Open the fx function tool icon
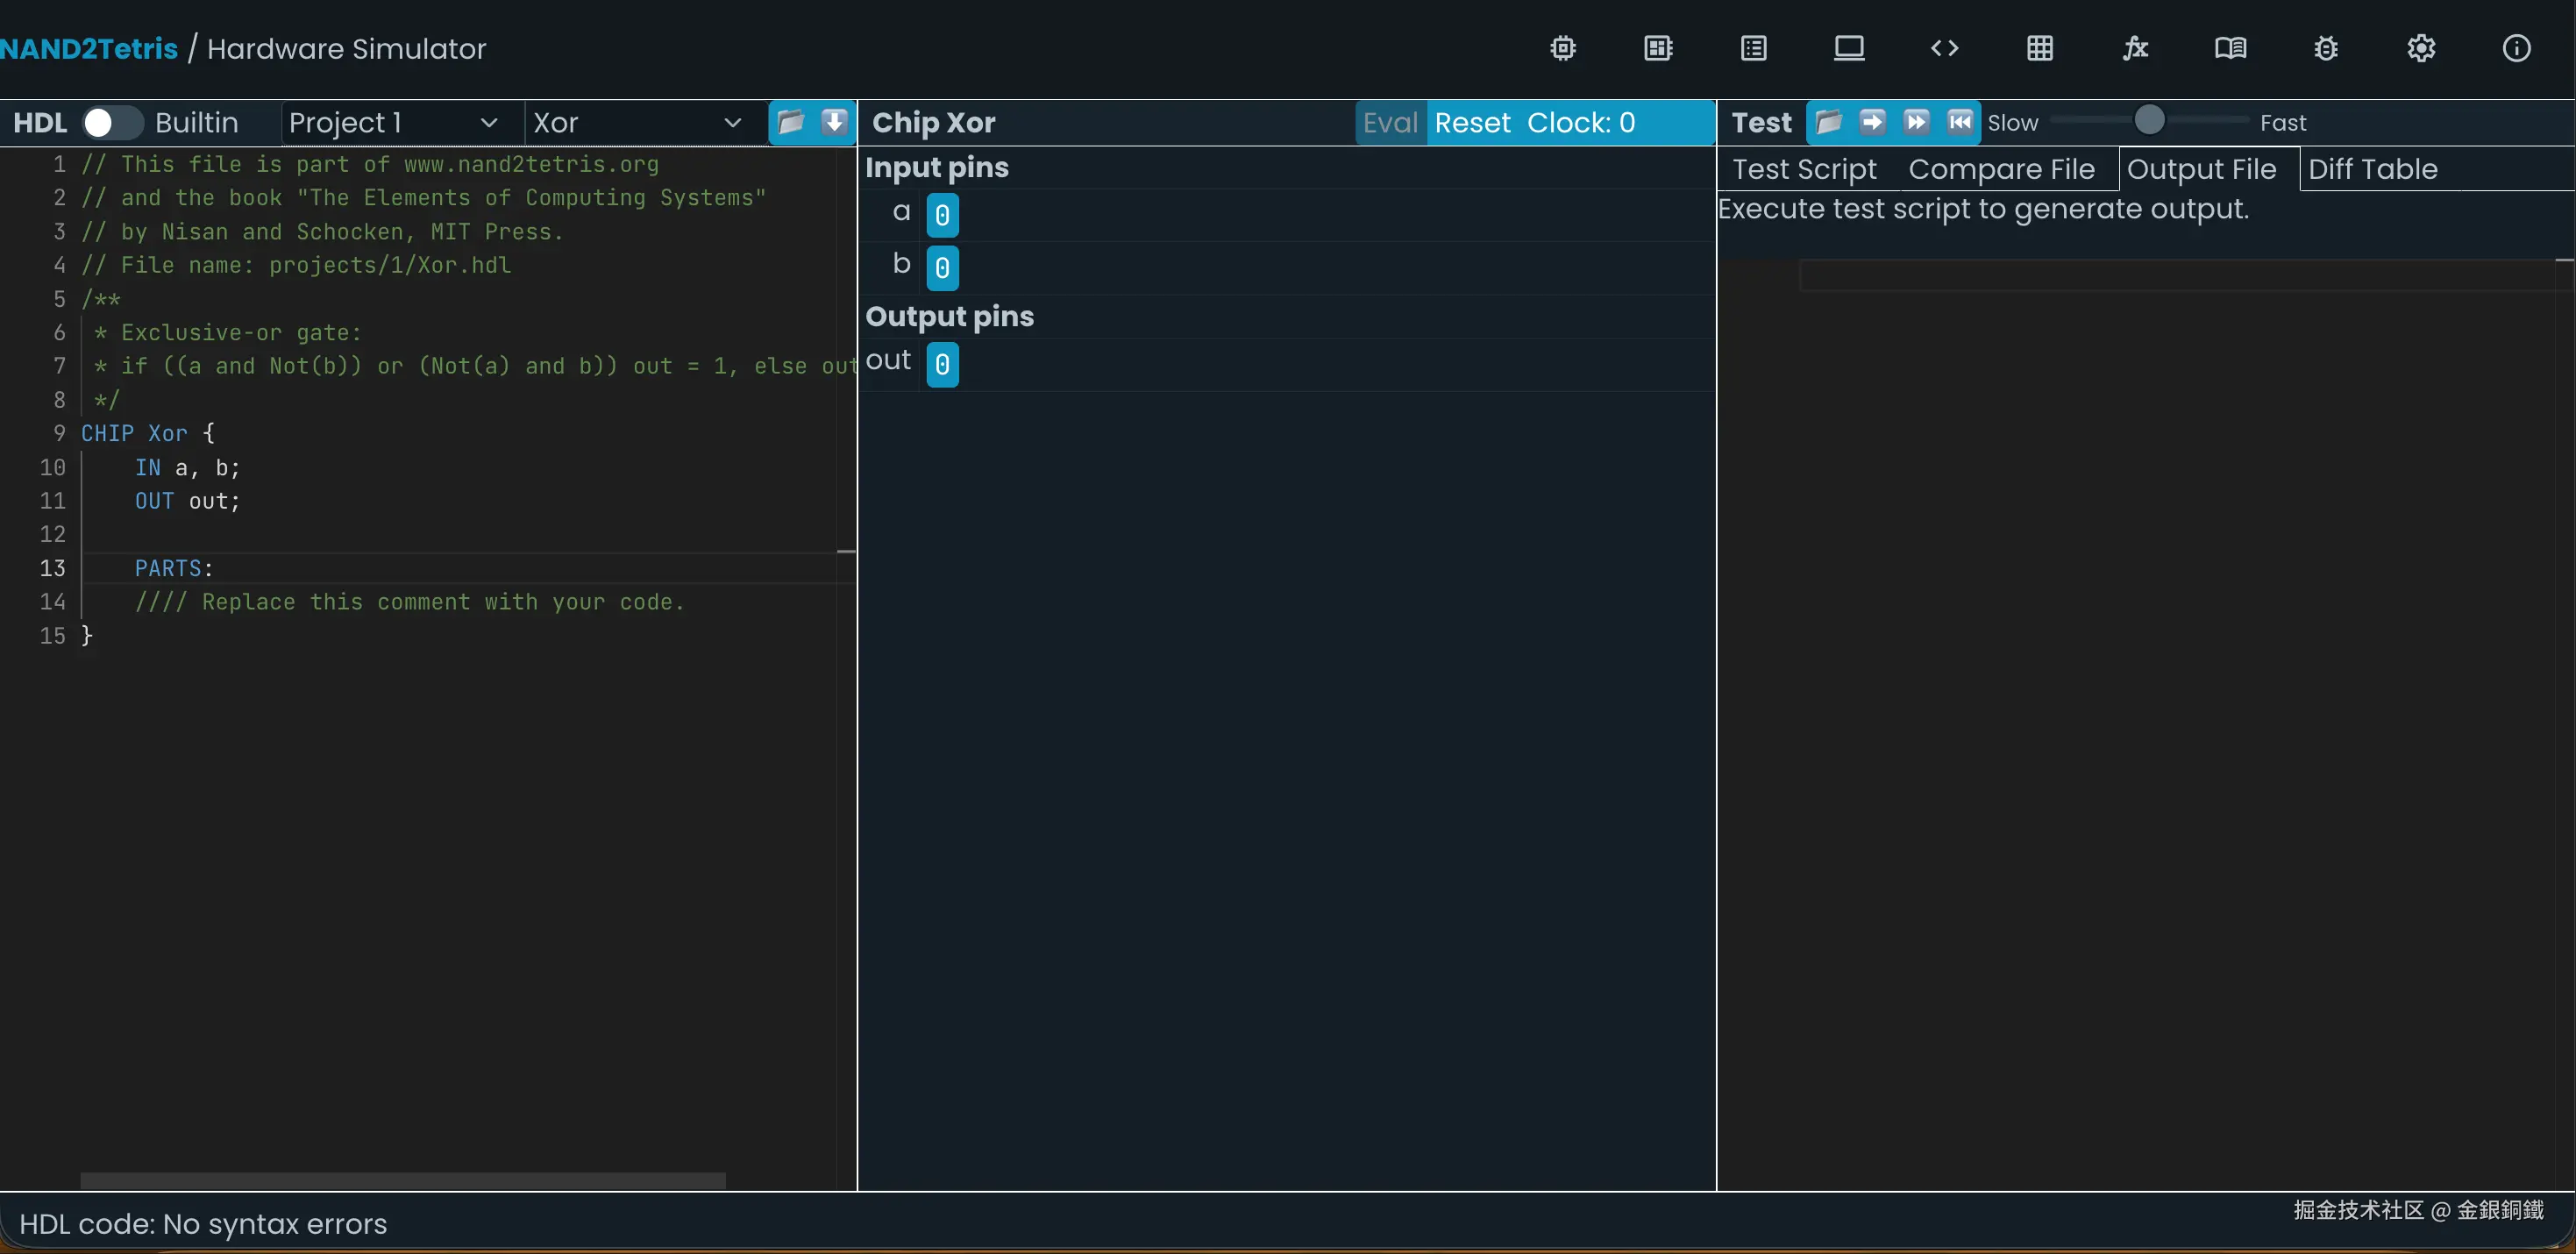The height and width of the screenshot is (1254, 2576). coord(2135,48)
